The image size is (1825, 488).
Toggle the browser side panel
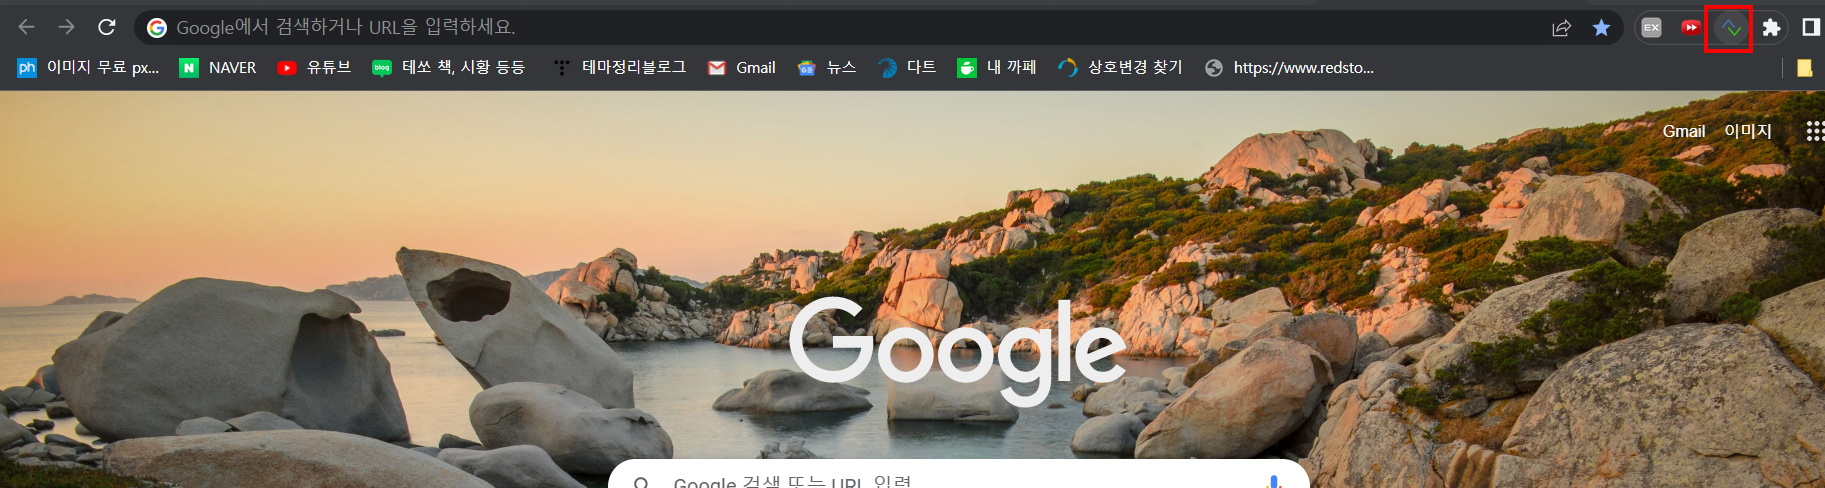pyautogui.click(x=1811, y=28)
